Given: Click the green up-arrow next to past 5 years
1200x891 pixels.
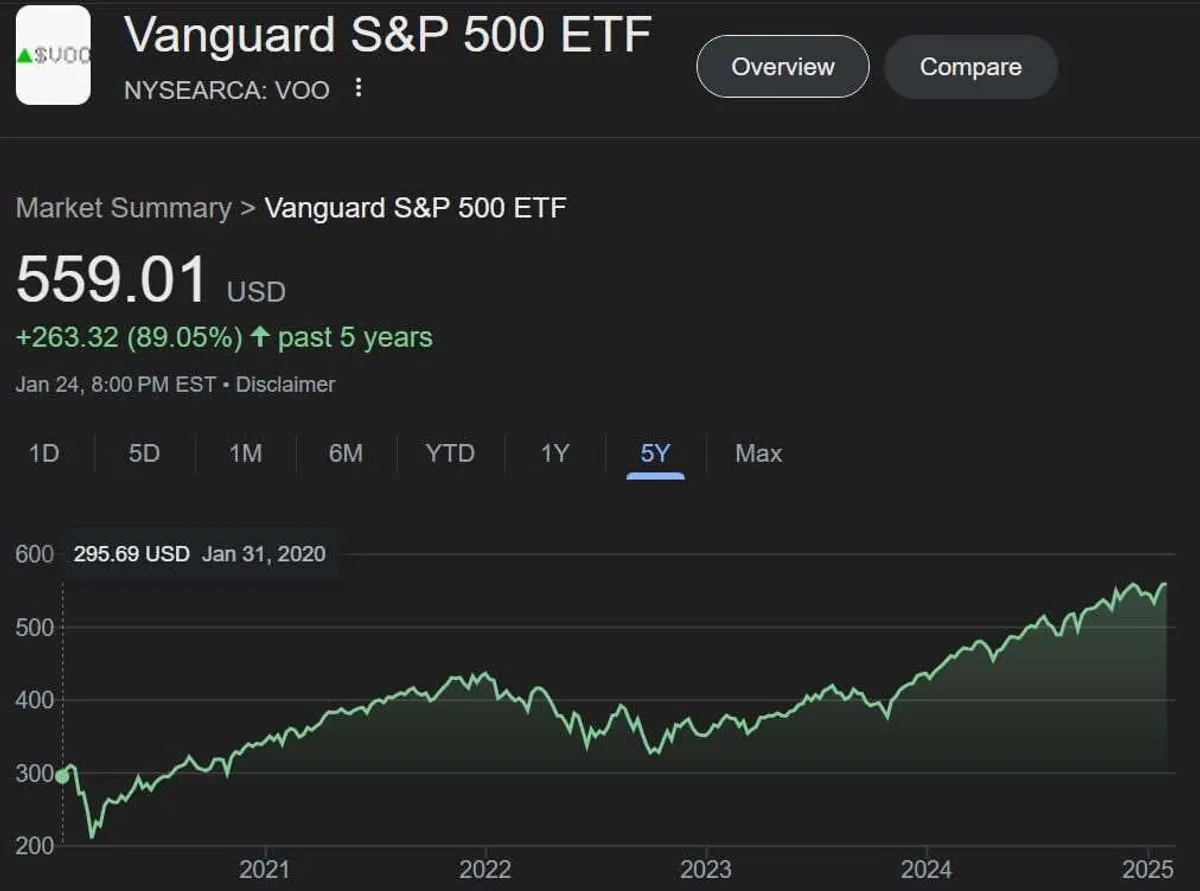Looking at the screenshot, I should [x=260, y=337].
